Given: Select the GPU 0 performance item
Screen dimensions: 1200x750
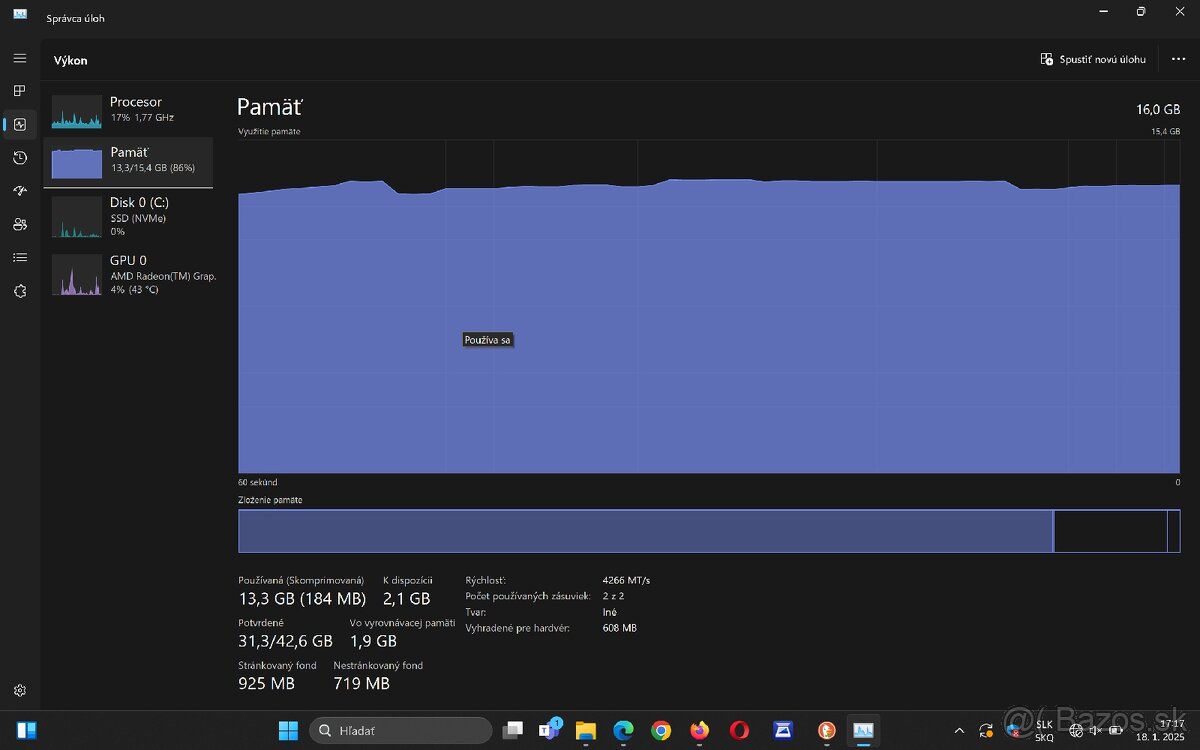Looking at the screenshot, I should pyautogui.click(x=128, y=275).
